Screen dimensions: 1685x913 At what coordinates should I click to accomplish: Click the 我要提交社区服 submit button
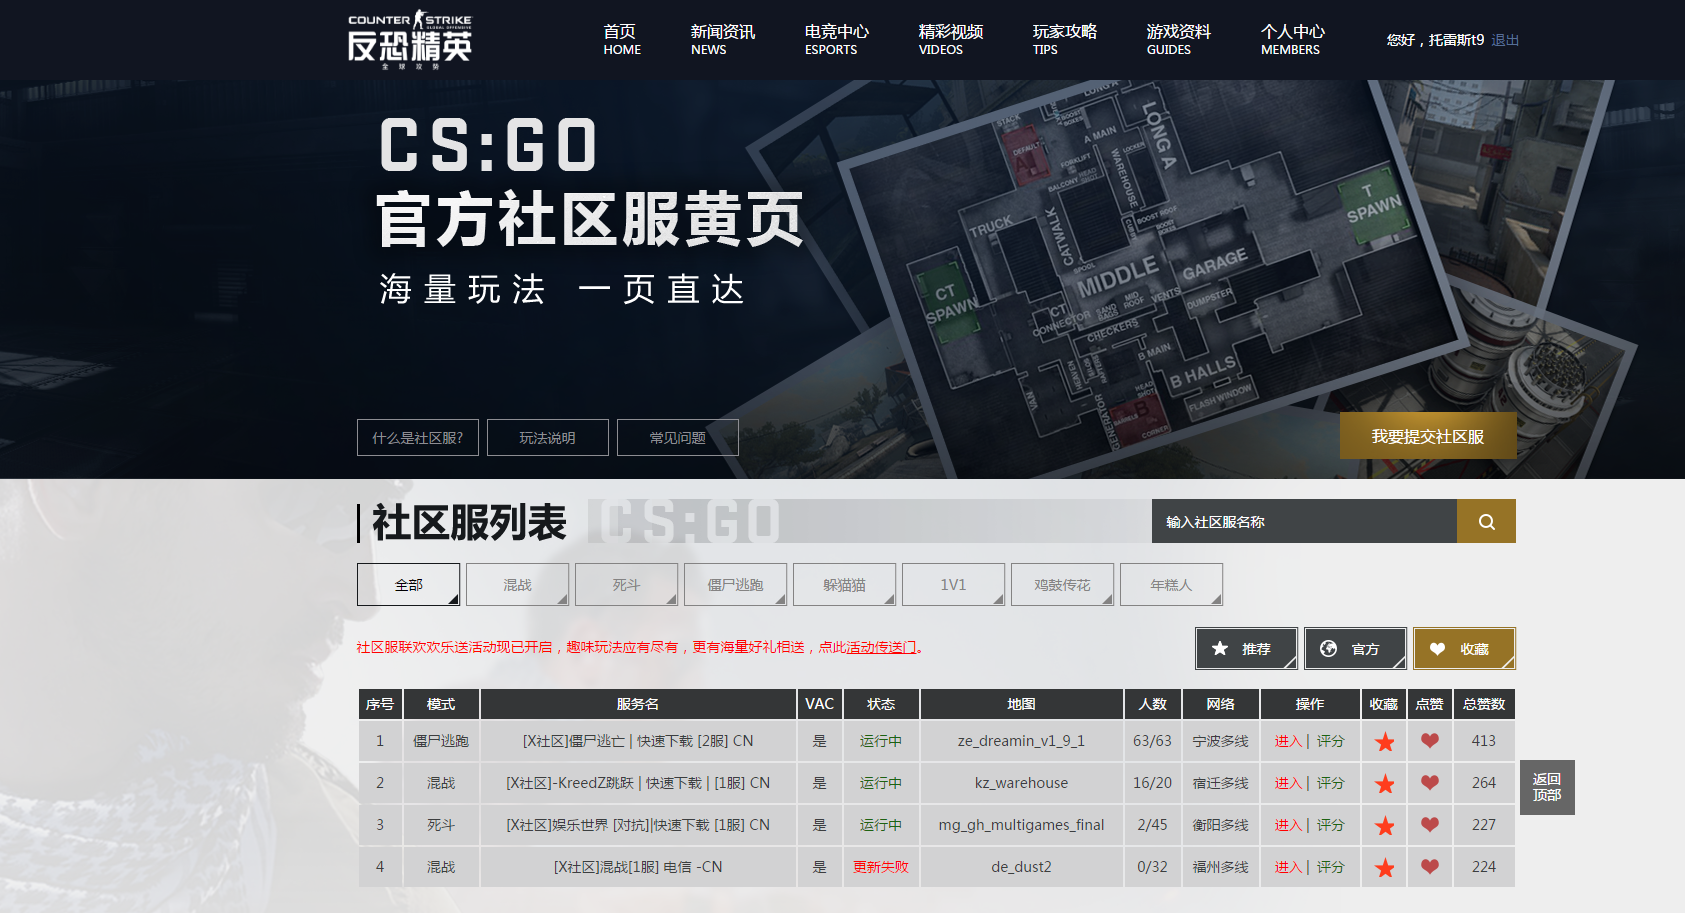(1428, 435)
